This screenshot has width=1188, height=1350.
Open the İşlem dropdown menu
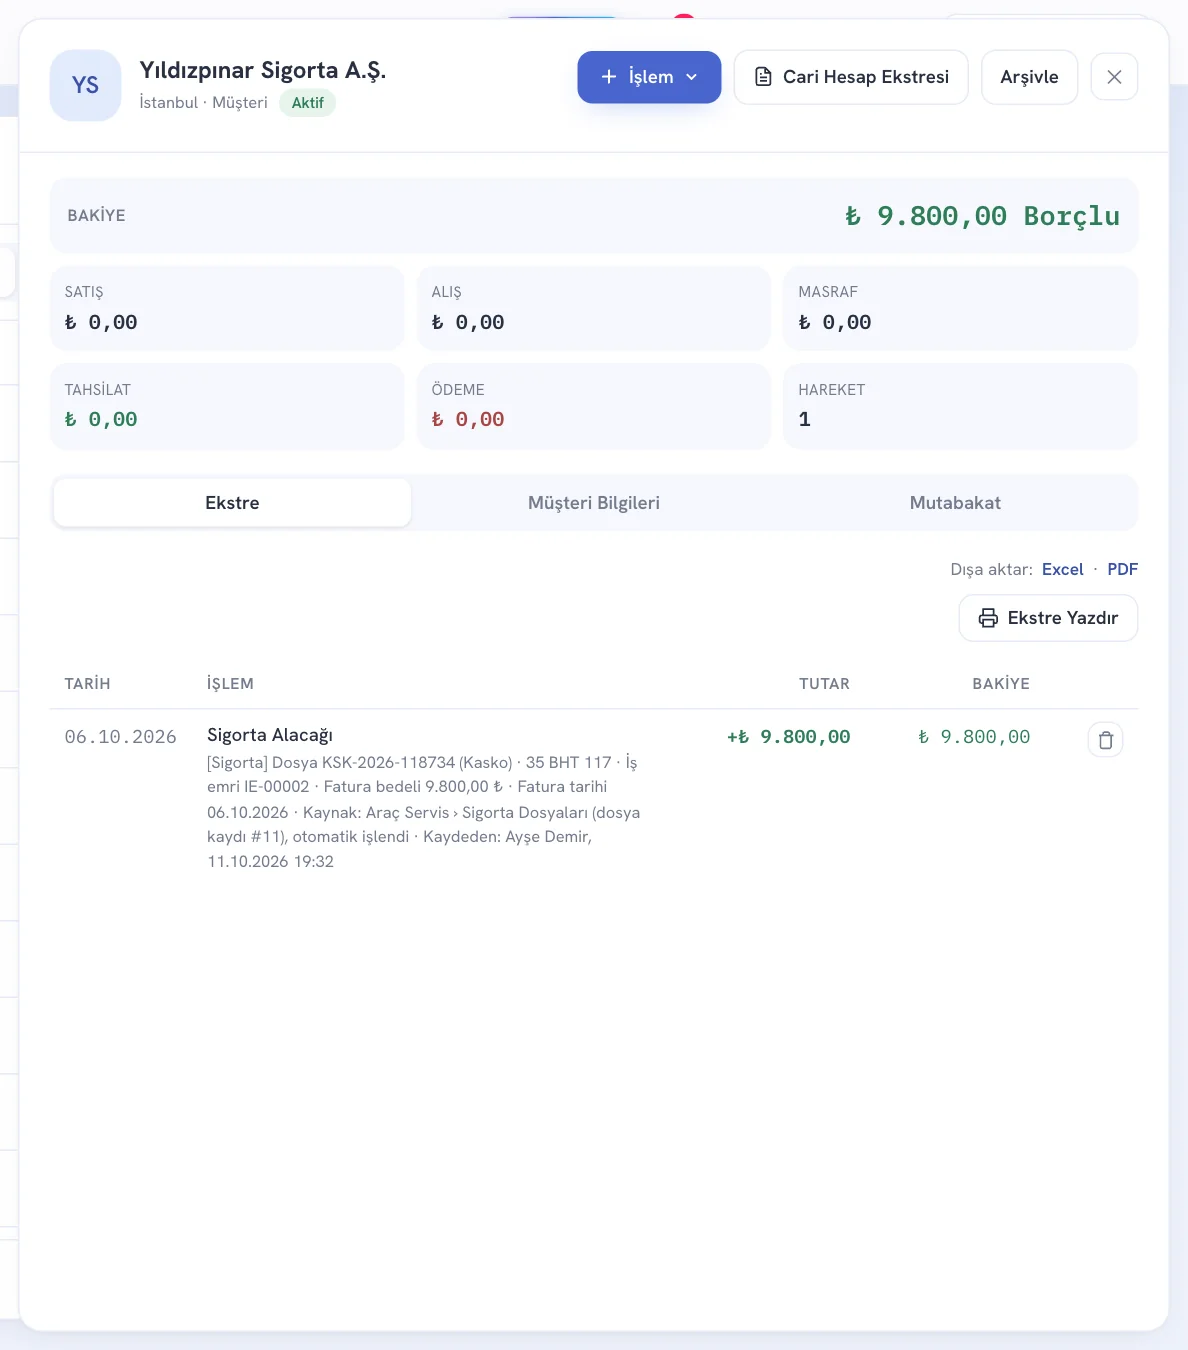tap(649, 77)
